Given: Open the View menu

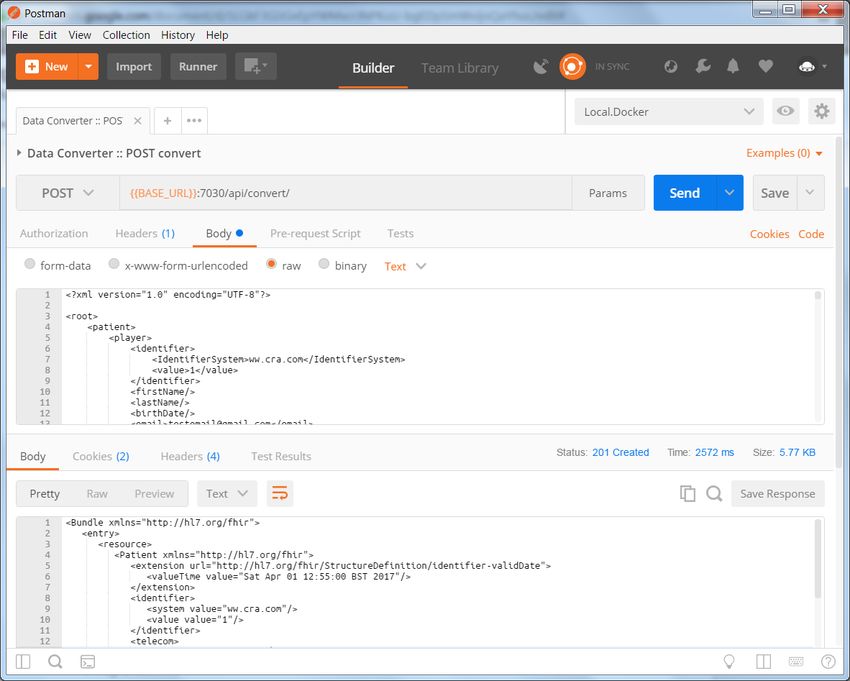Looking at the screenshot, I should click(x=80, y=35).
